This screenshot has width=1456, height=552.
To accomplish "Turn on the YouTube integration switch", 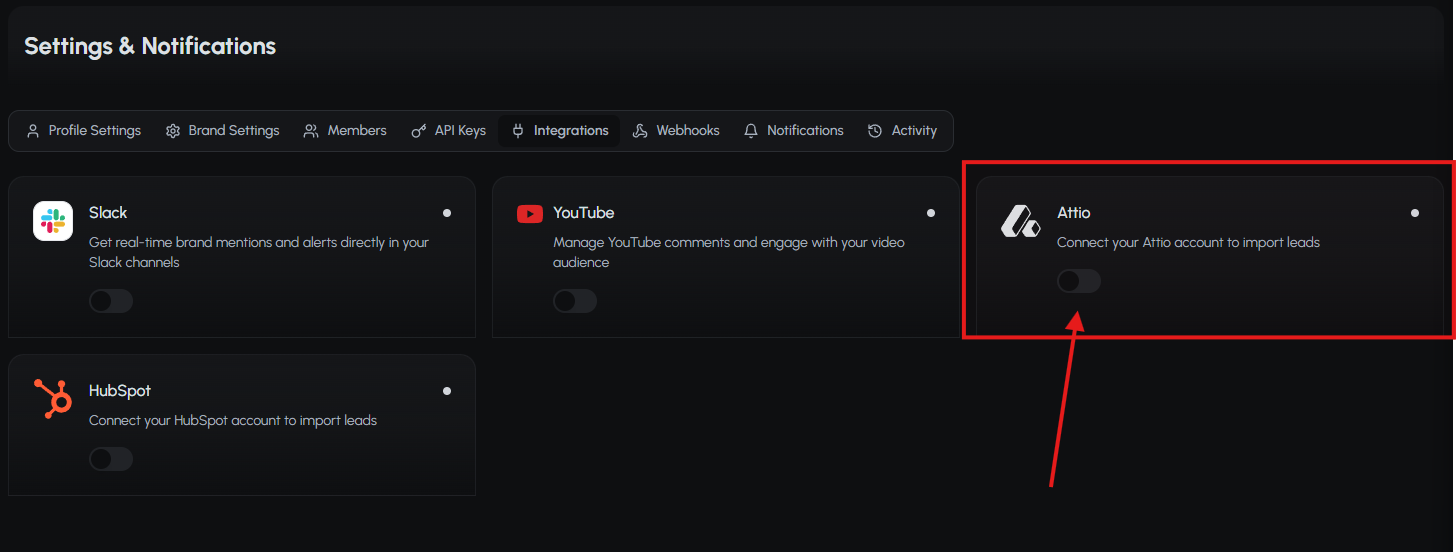I will [575, 301].
